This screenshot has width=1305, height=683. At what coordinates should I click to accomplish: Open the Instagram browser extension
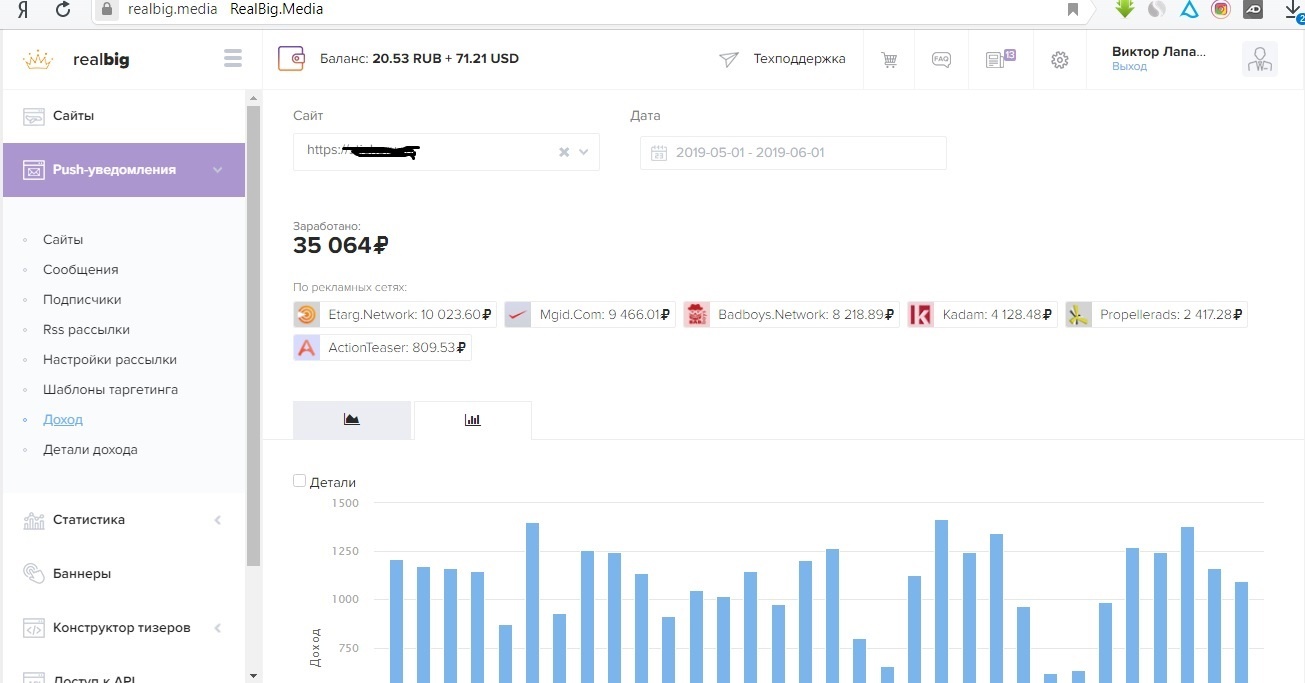pyautogui.click(x=1221, y=10)
